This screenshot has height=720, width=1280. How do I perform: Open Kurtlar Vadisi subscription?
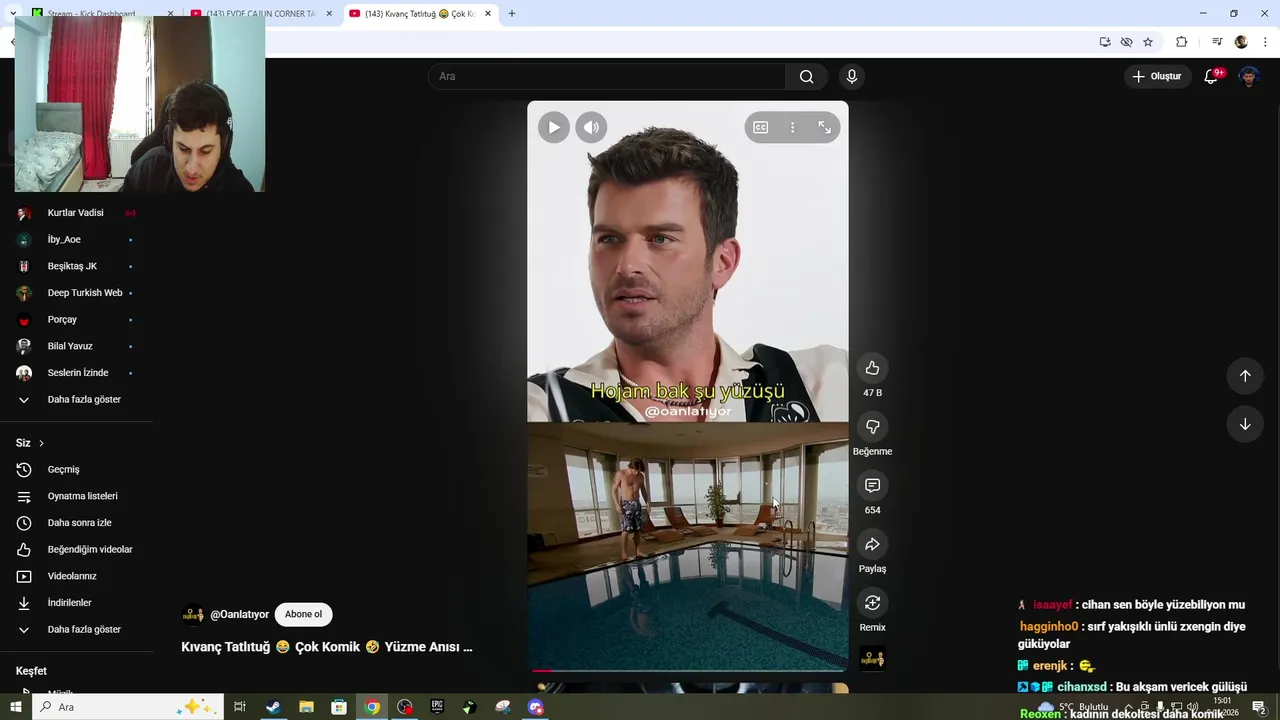coord(76,213)
